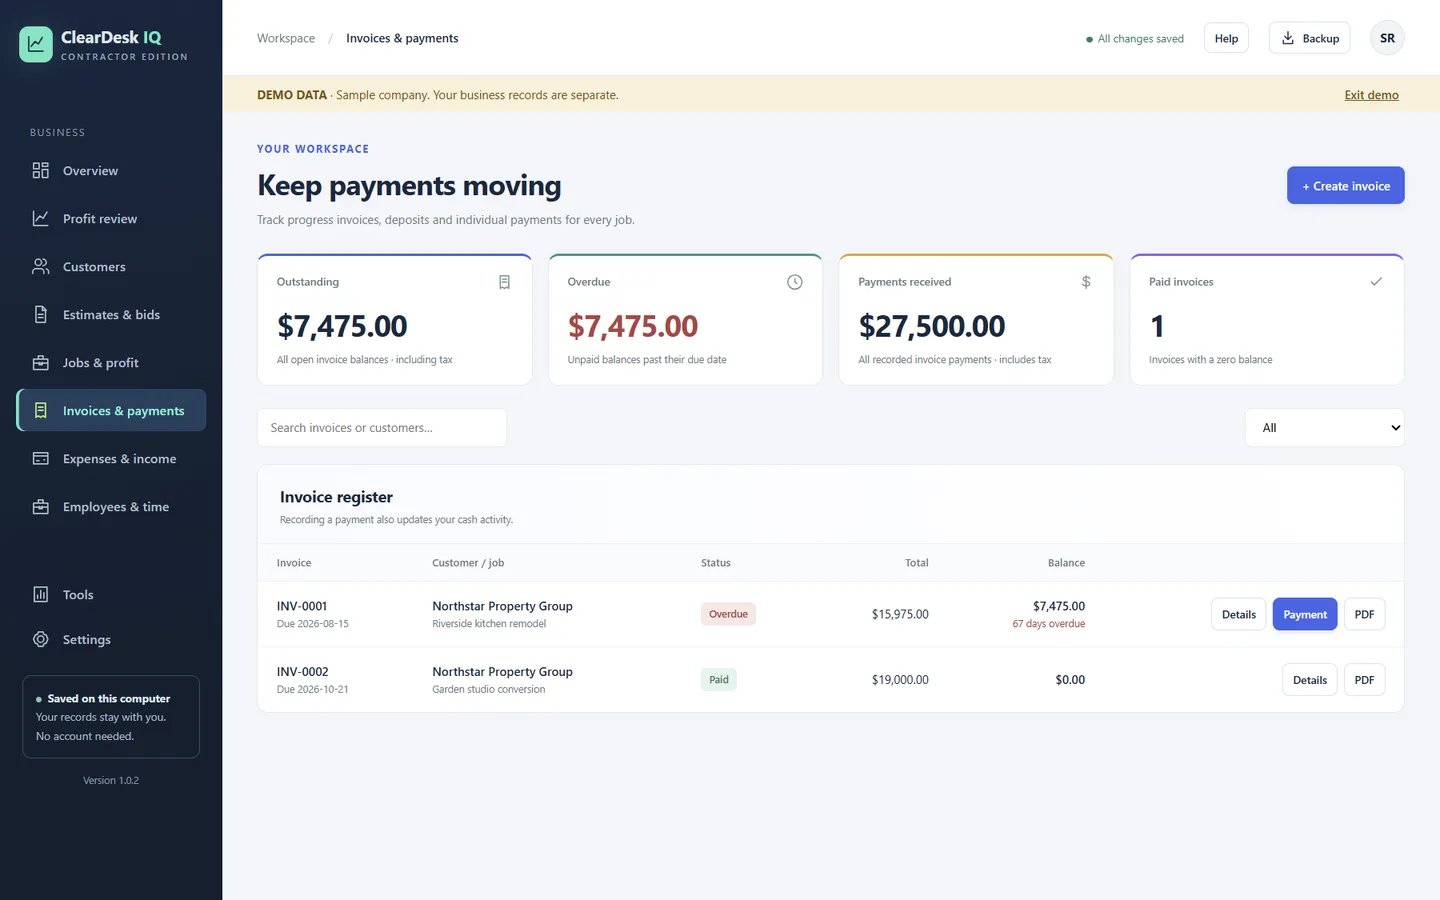Click the Profit review chart icon

tap(40, 219)
